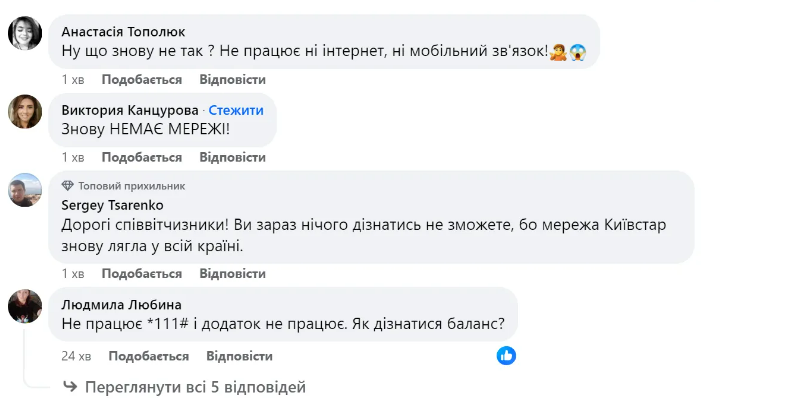Click Анастасія Тополюк's profile avatar
The width and height of the screenshot is (792, 400).
[24, 34]
